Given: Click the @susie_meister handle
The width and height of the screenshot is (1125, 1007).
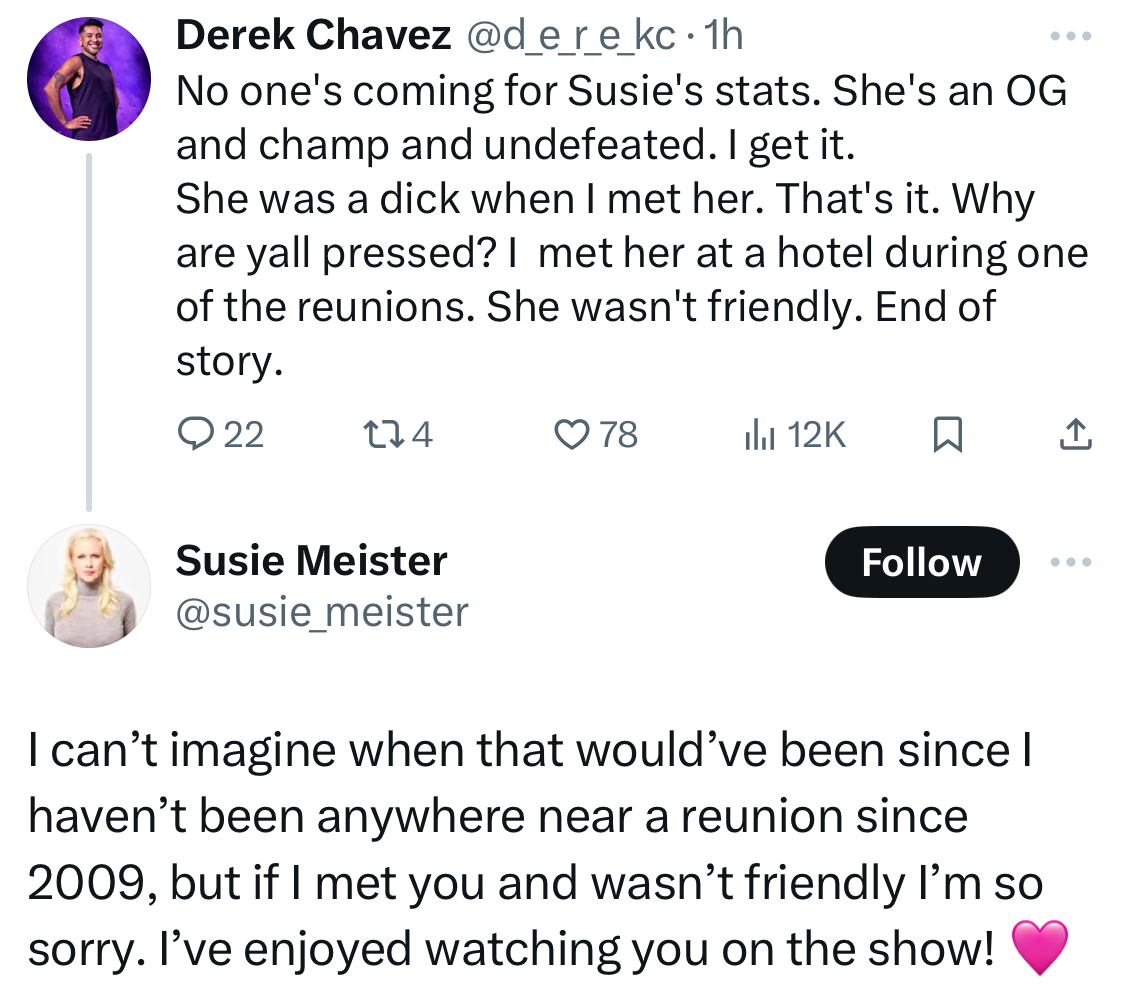Looking at the screenshot, I should click(x=322, y=612).
